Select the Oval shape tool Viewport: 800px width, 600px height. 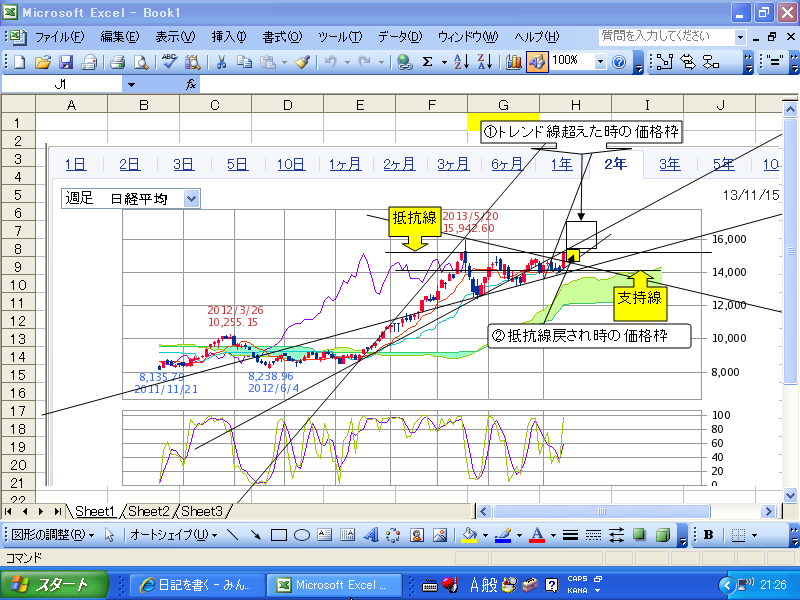[x=302, y=535]
